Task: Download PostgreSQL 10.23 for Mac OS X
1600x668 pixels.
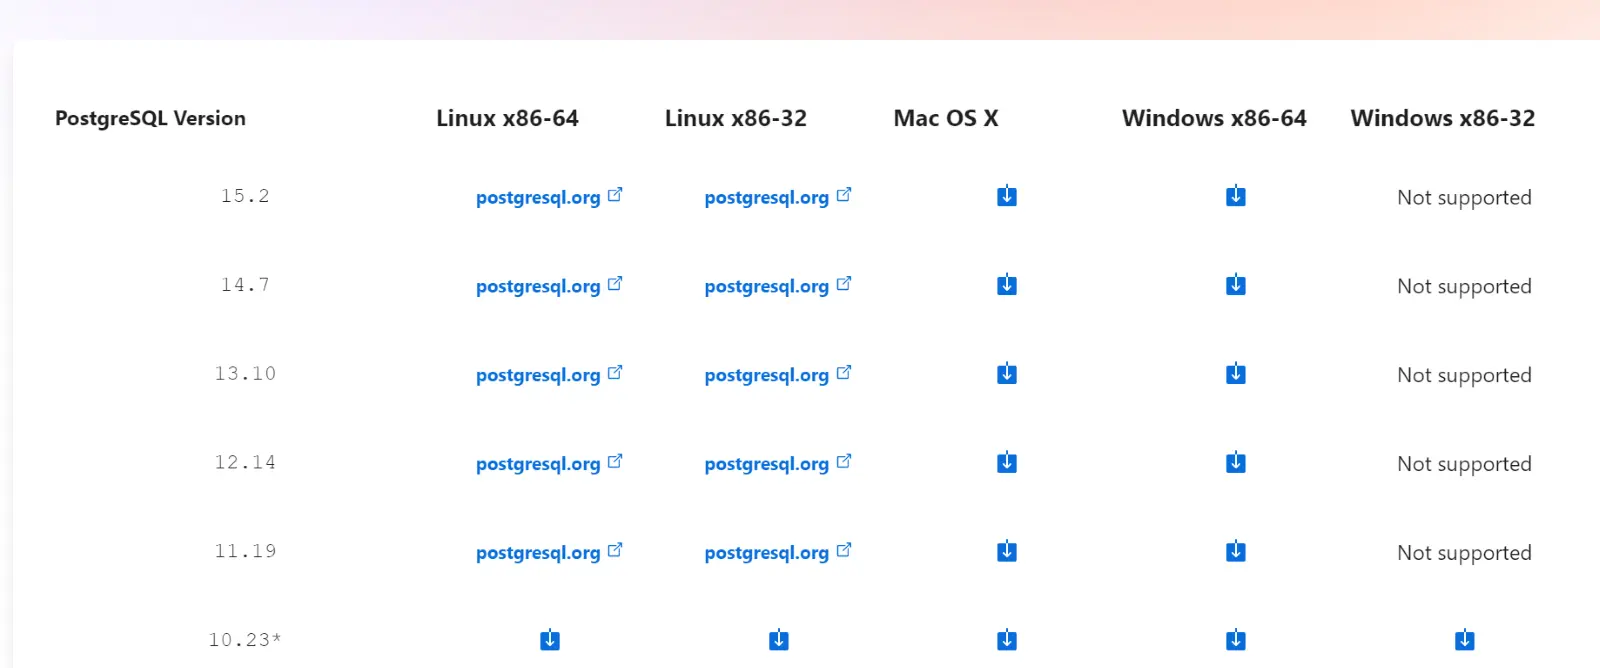Action: [1007, 640]
